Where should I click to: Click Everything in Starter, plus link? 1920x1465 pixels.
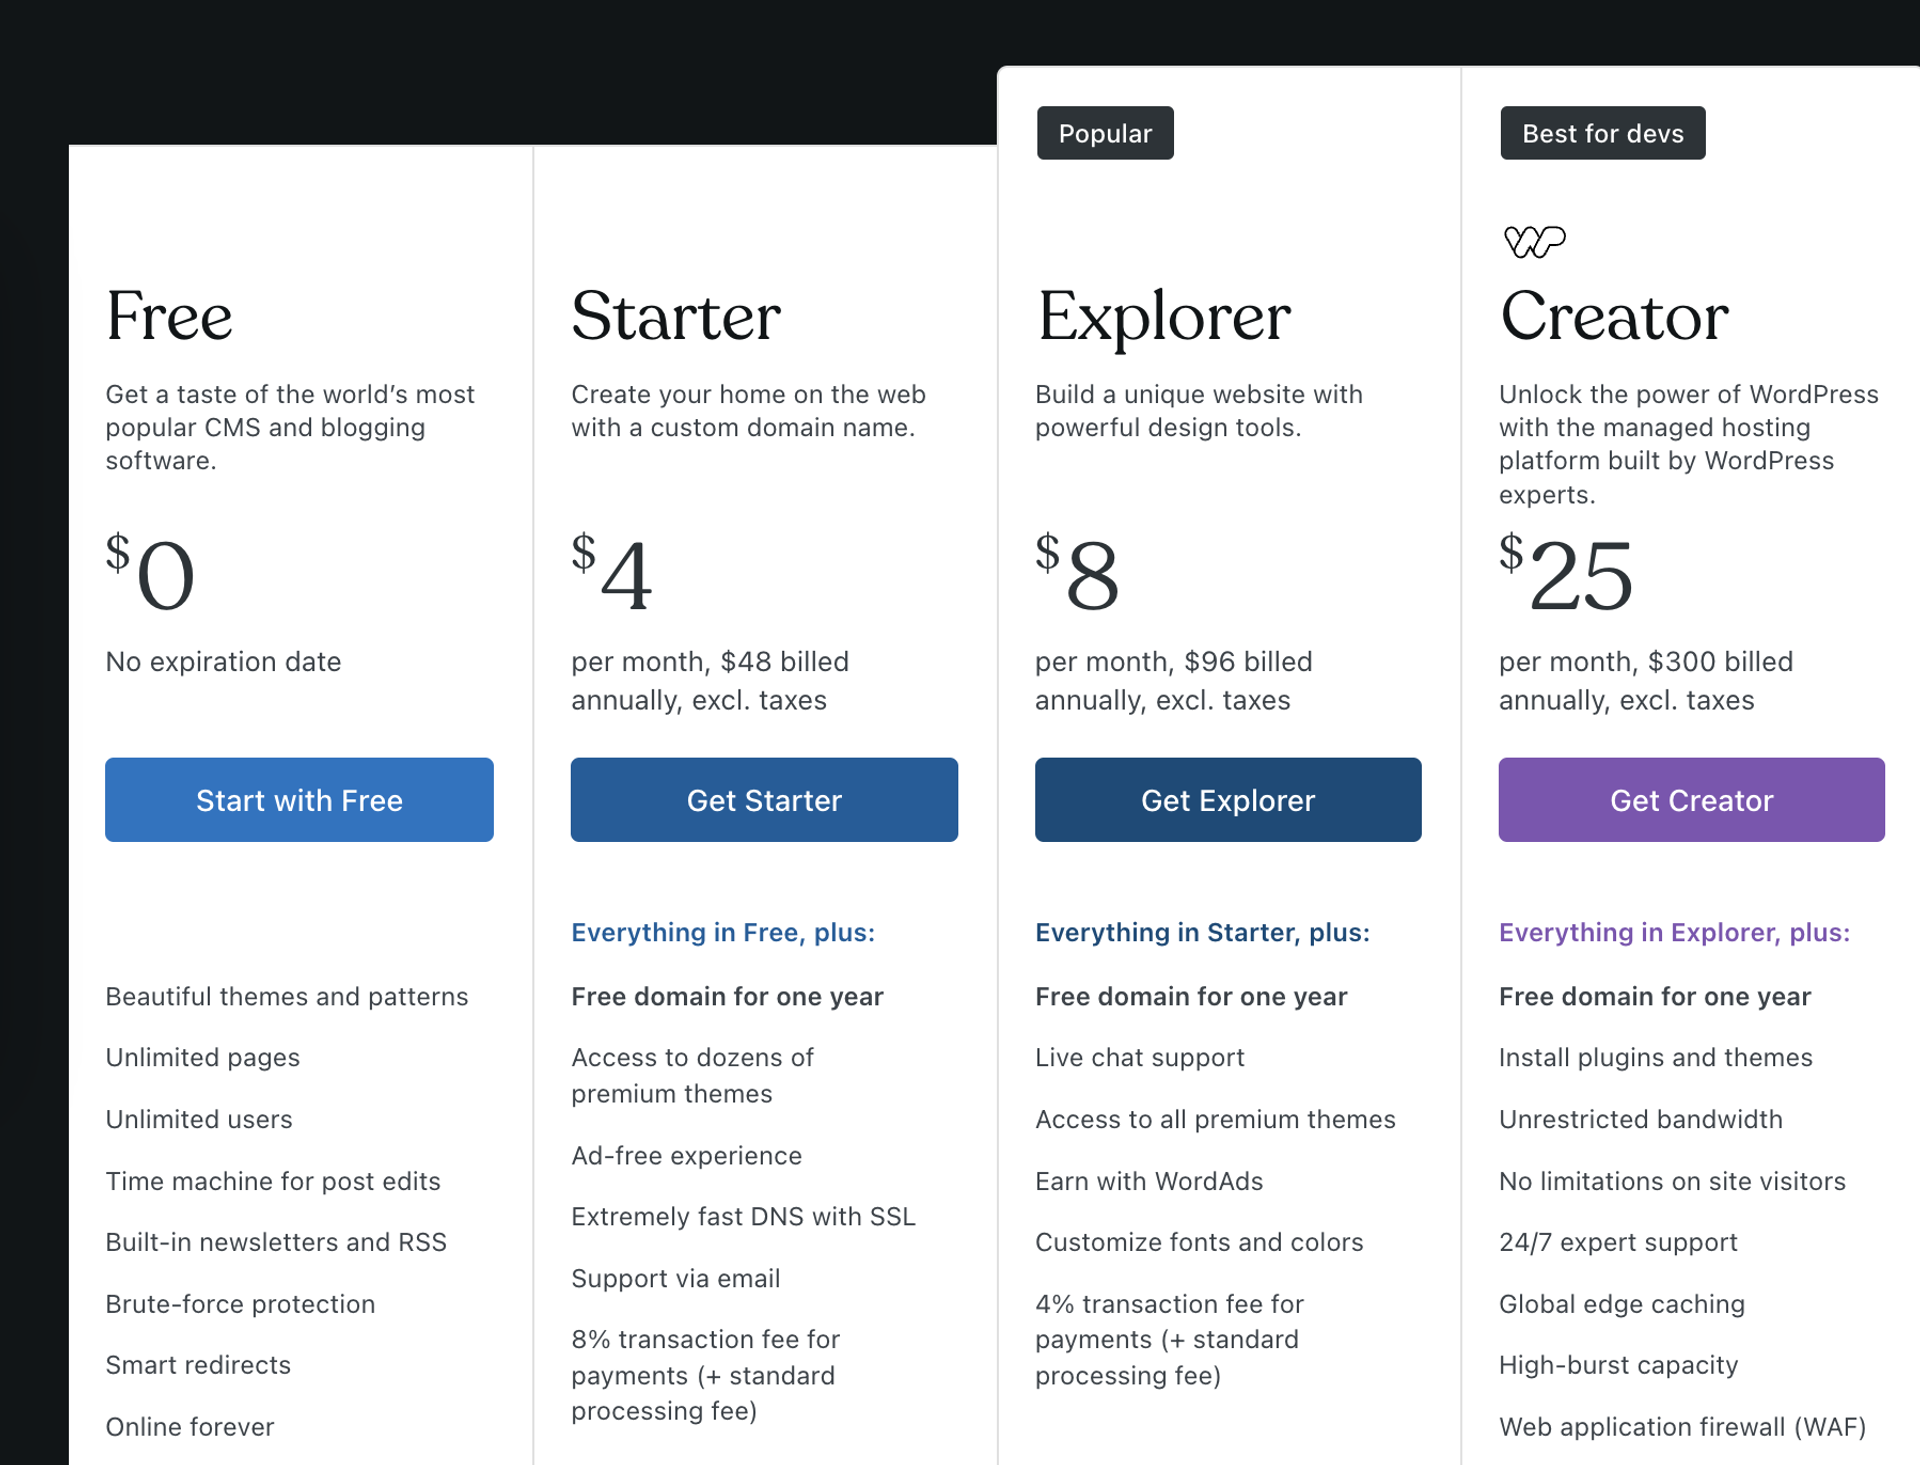click(x=1202, y=932)
